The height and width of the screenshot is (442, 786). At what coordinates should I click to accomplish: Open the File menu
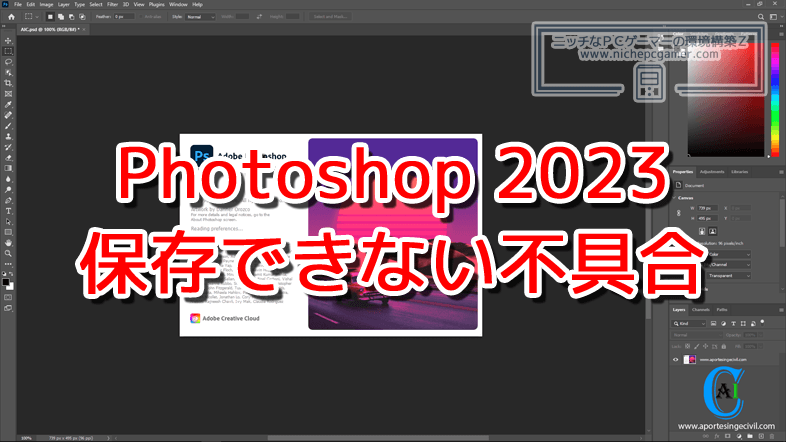18,5
